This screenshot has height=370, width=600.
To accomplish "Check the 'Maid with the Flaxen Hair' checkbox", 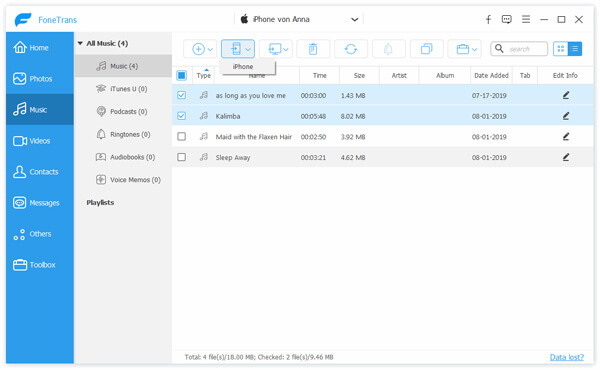I will (182, 136).
